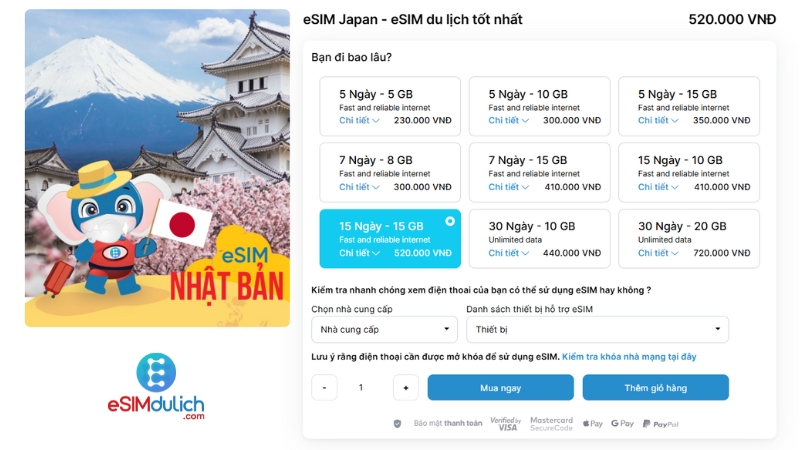The width and height of the screenshot is (800, 450).
Task: Click the Verified by VISA icon
Action: pyautogui.click(x=506, y=423)
